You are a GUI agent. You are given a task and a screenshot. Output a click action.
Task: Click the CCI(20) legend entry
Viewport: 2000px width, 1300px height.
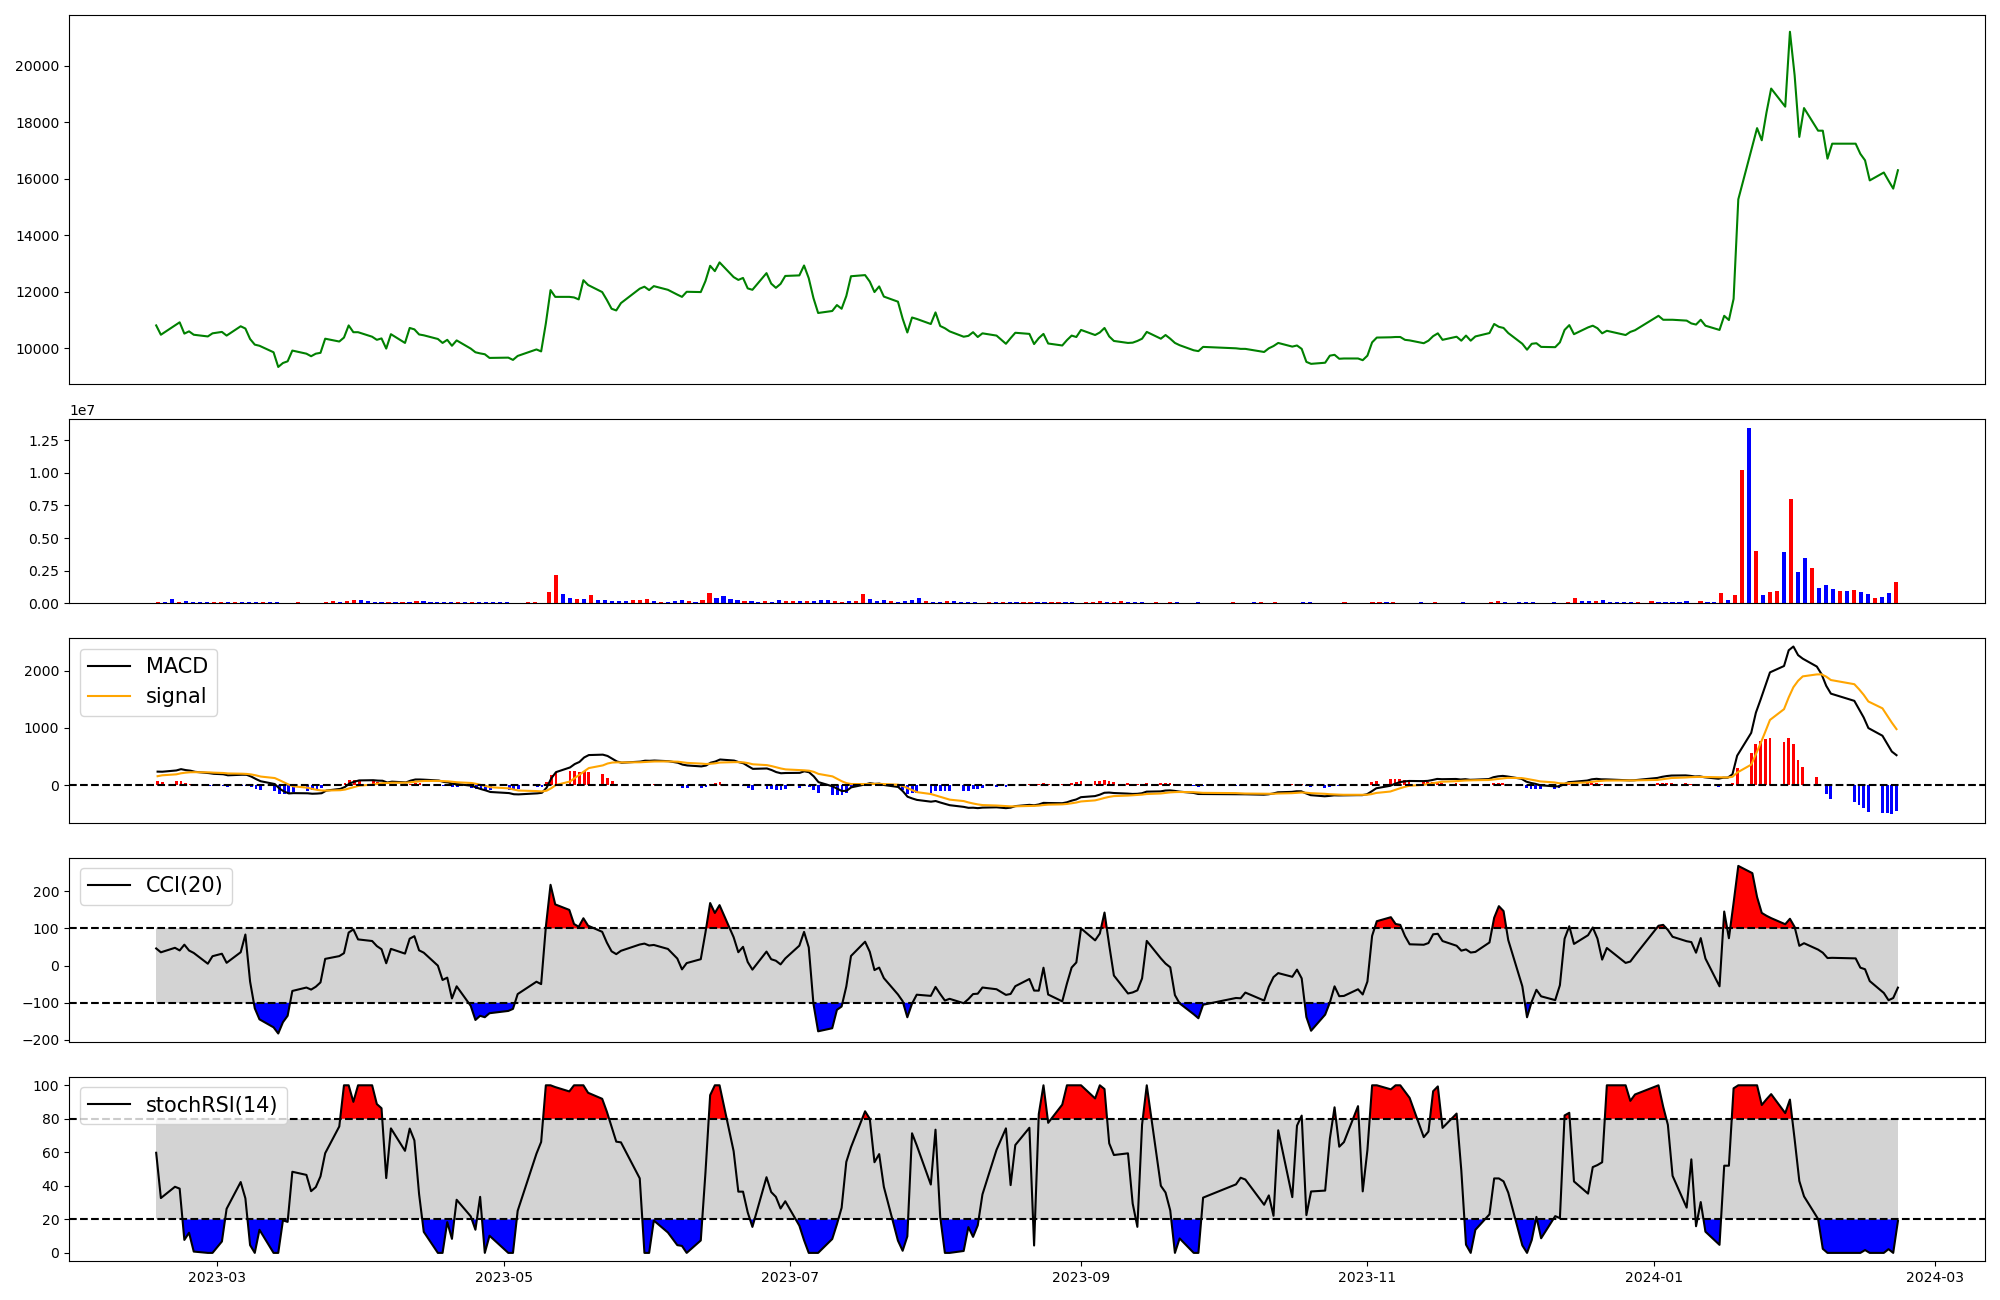coord(183,885)
